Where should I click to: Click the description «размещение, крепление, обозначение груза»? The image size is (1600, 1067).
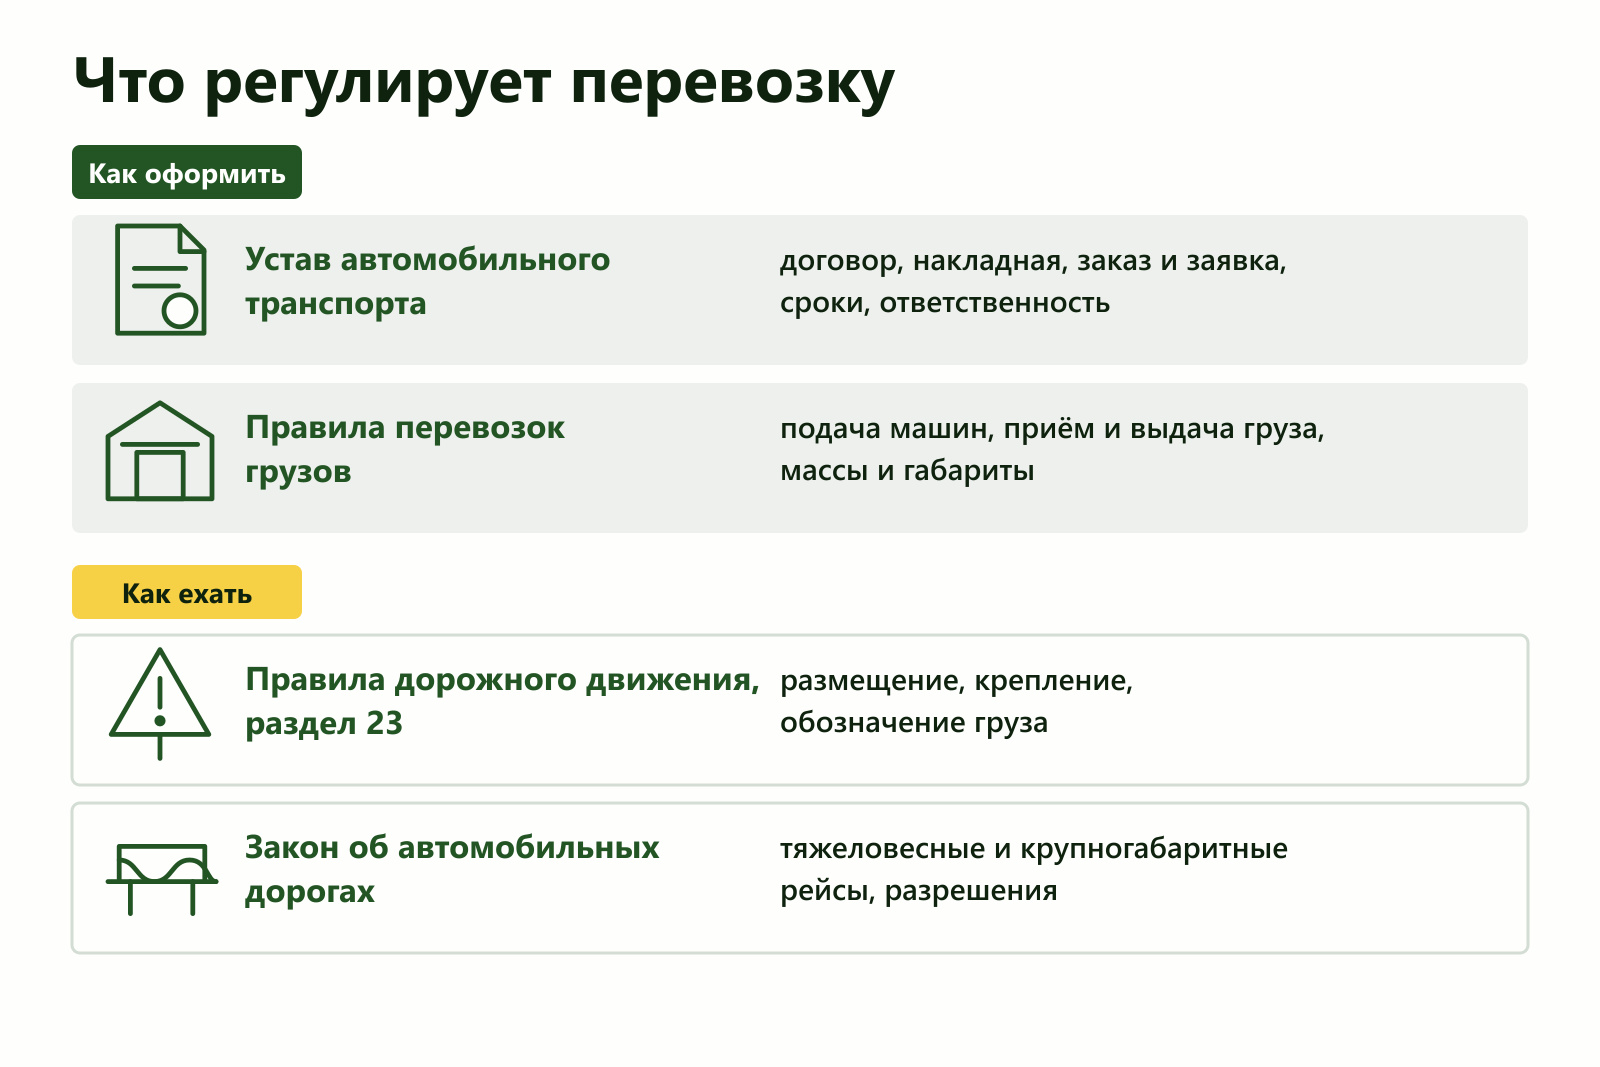pos(956,701)
